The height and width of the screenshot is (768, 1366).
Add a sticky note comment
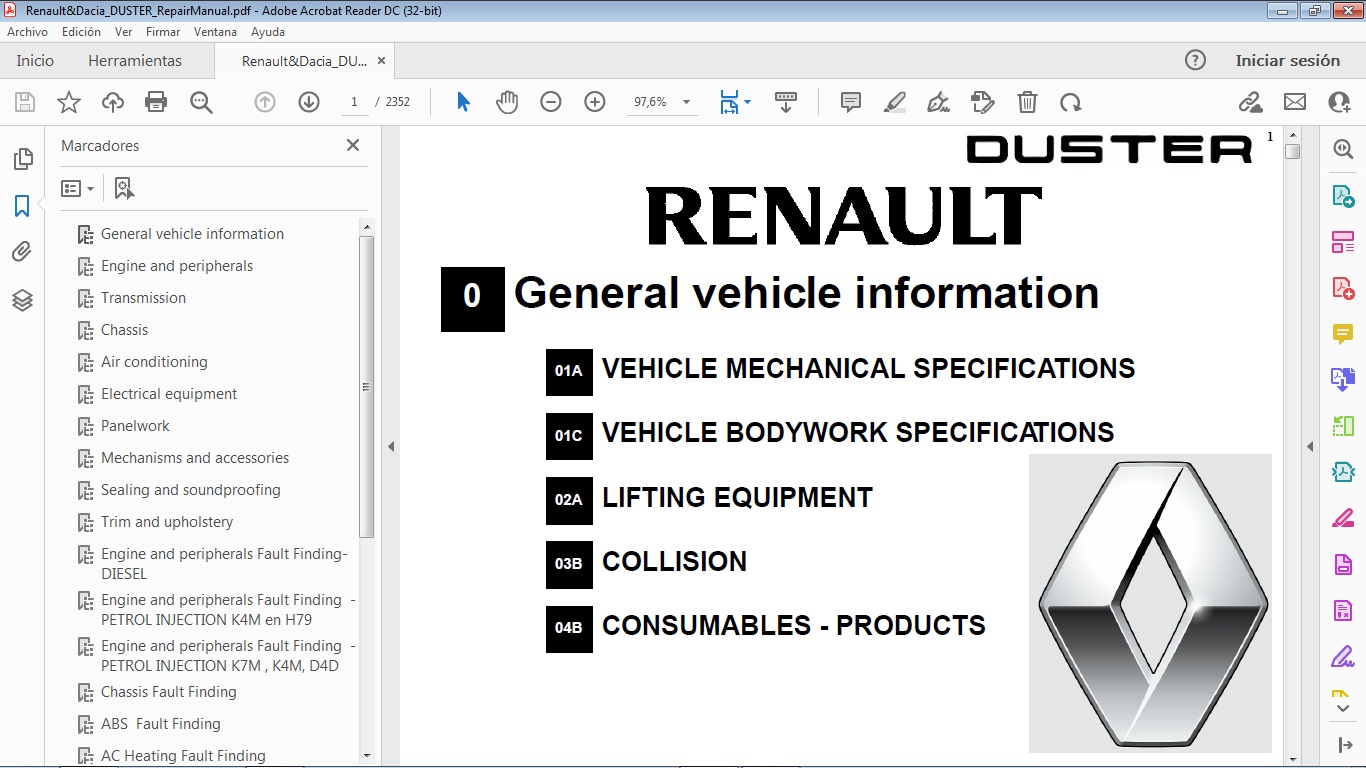point(849,101)
